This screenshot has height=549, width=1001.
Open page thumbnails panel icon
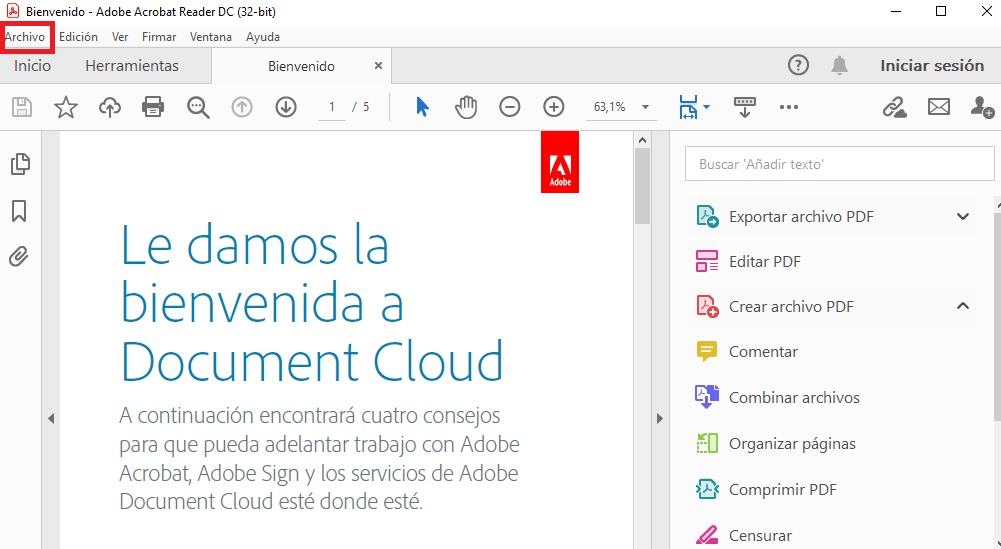pos(20,164)
